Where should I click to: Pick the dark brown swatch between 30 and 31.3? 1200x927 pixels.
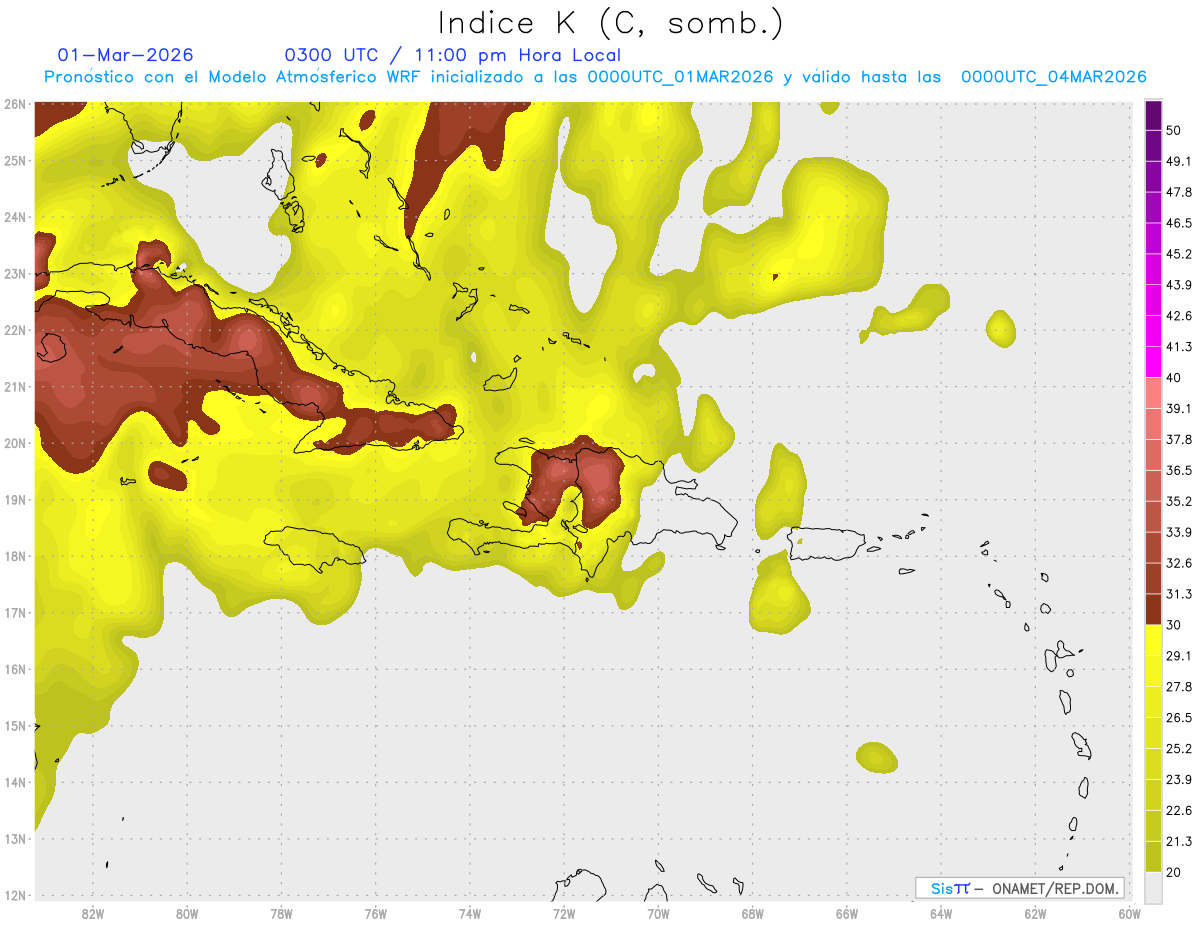point(1153,609)
